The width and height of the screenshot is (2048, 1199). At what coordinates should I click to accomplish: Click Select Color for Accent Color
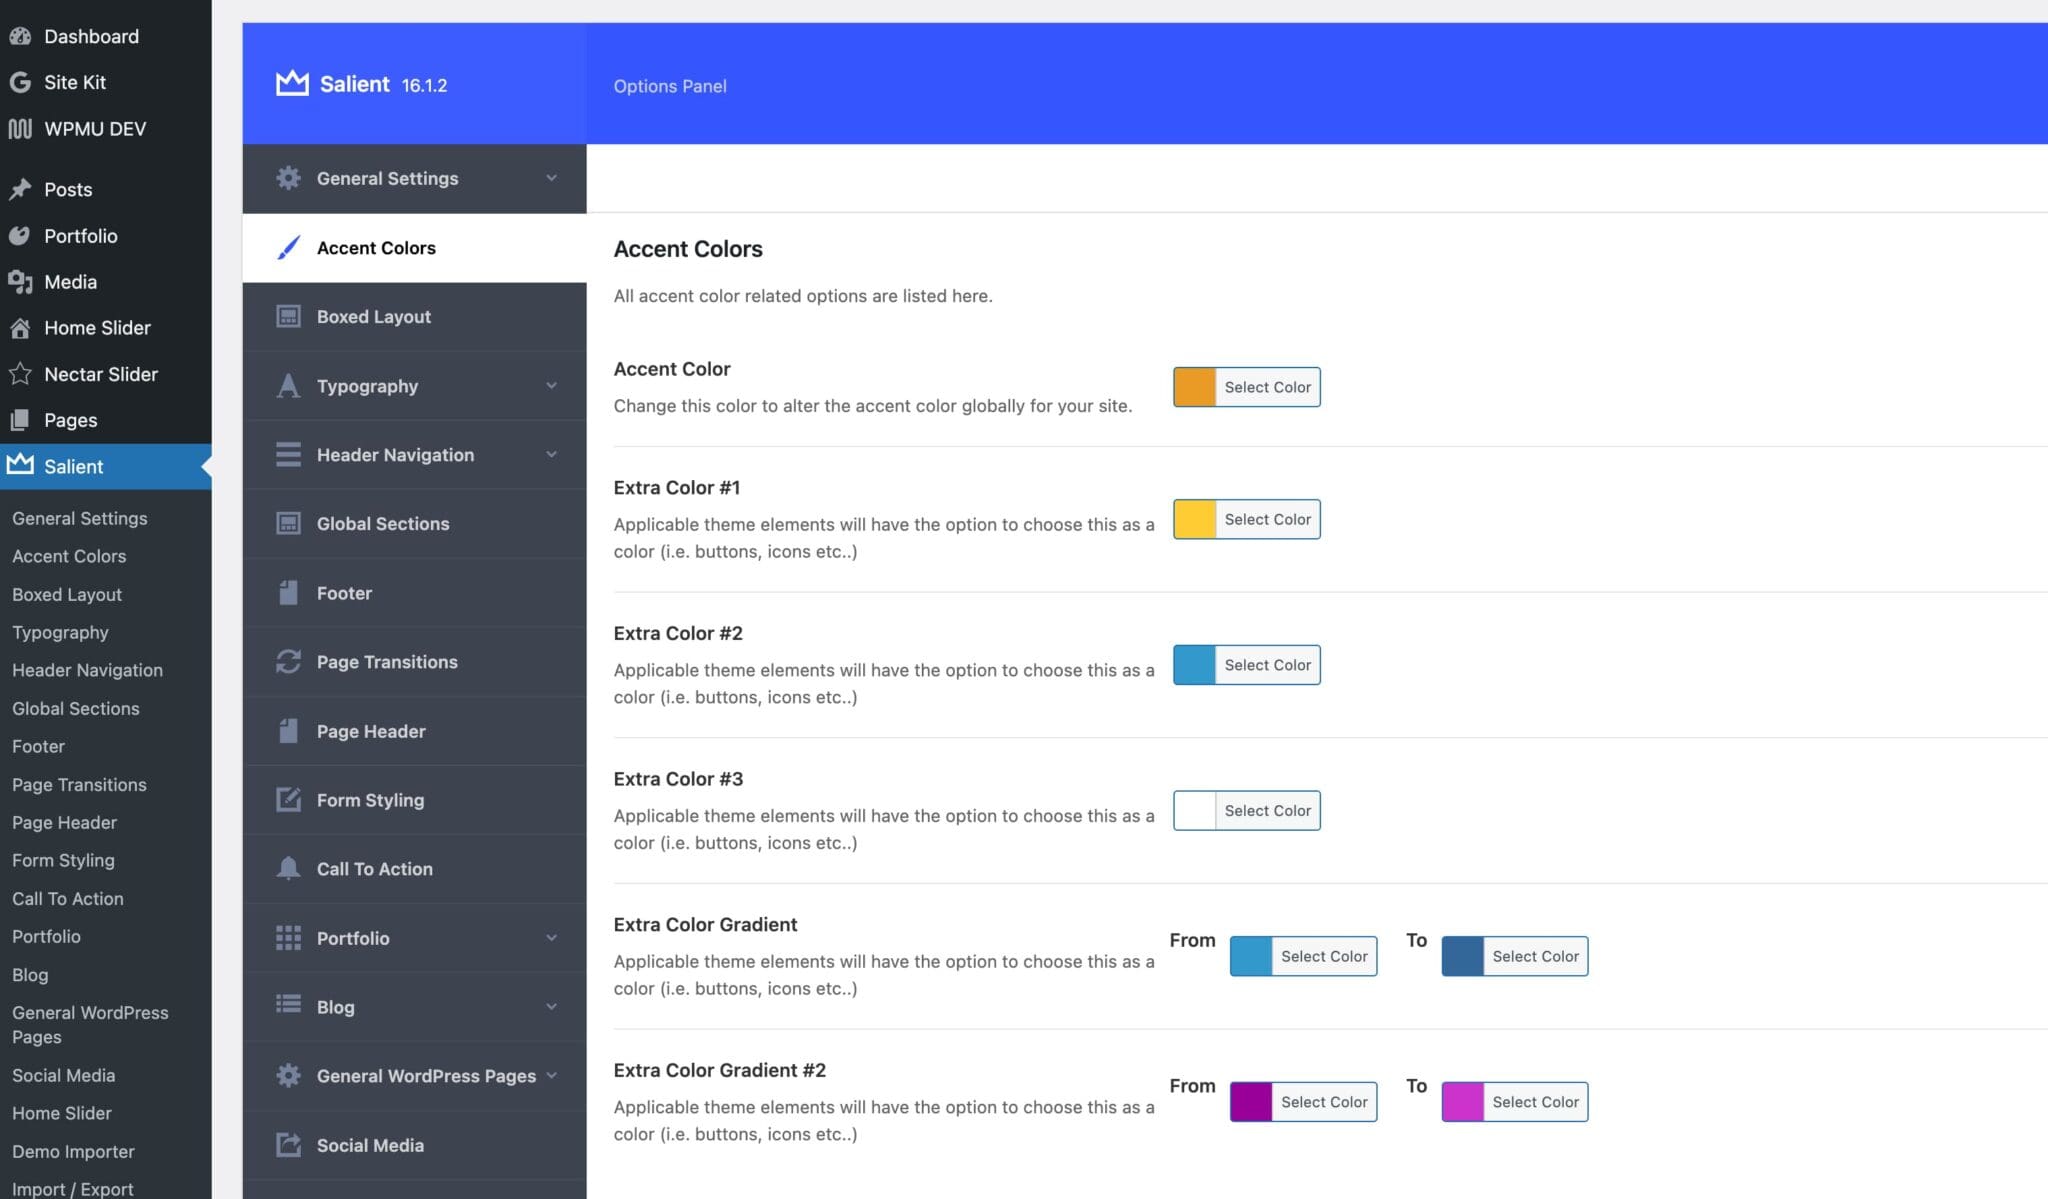1267,387
